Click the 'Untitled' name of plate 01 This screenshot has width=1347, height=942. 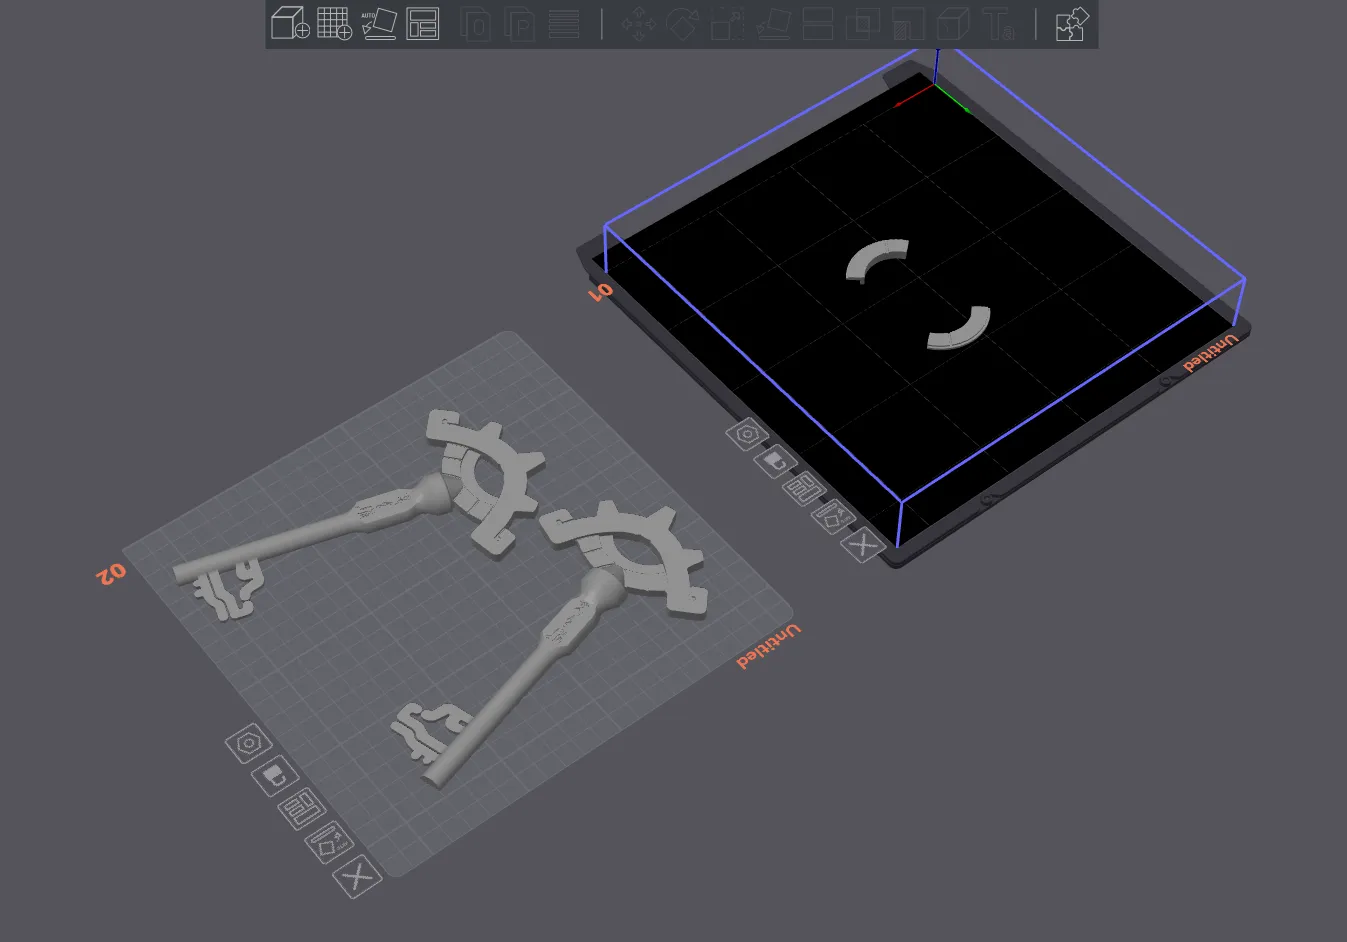point(1211,353)
